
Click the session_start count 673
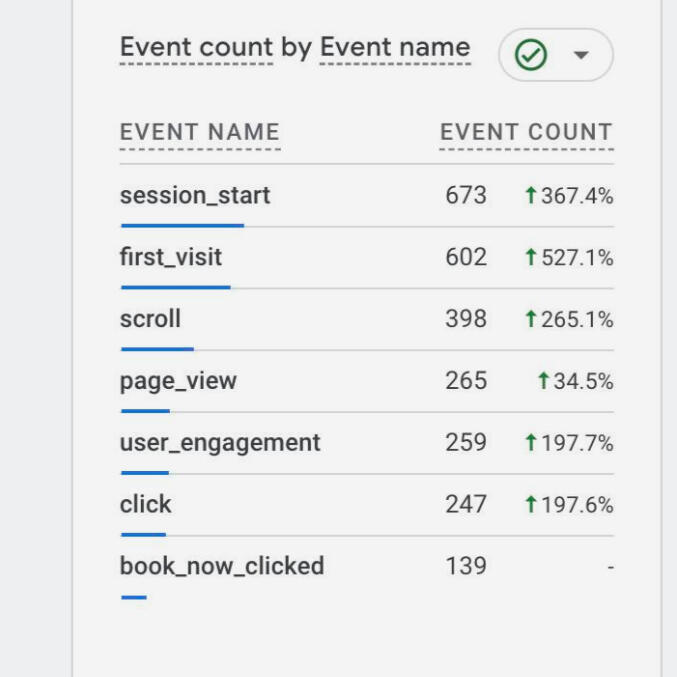click(x=466, y=195)
